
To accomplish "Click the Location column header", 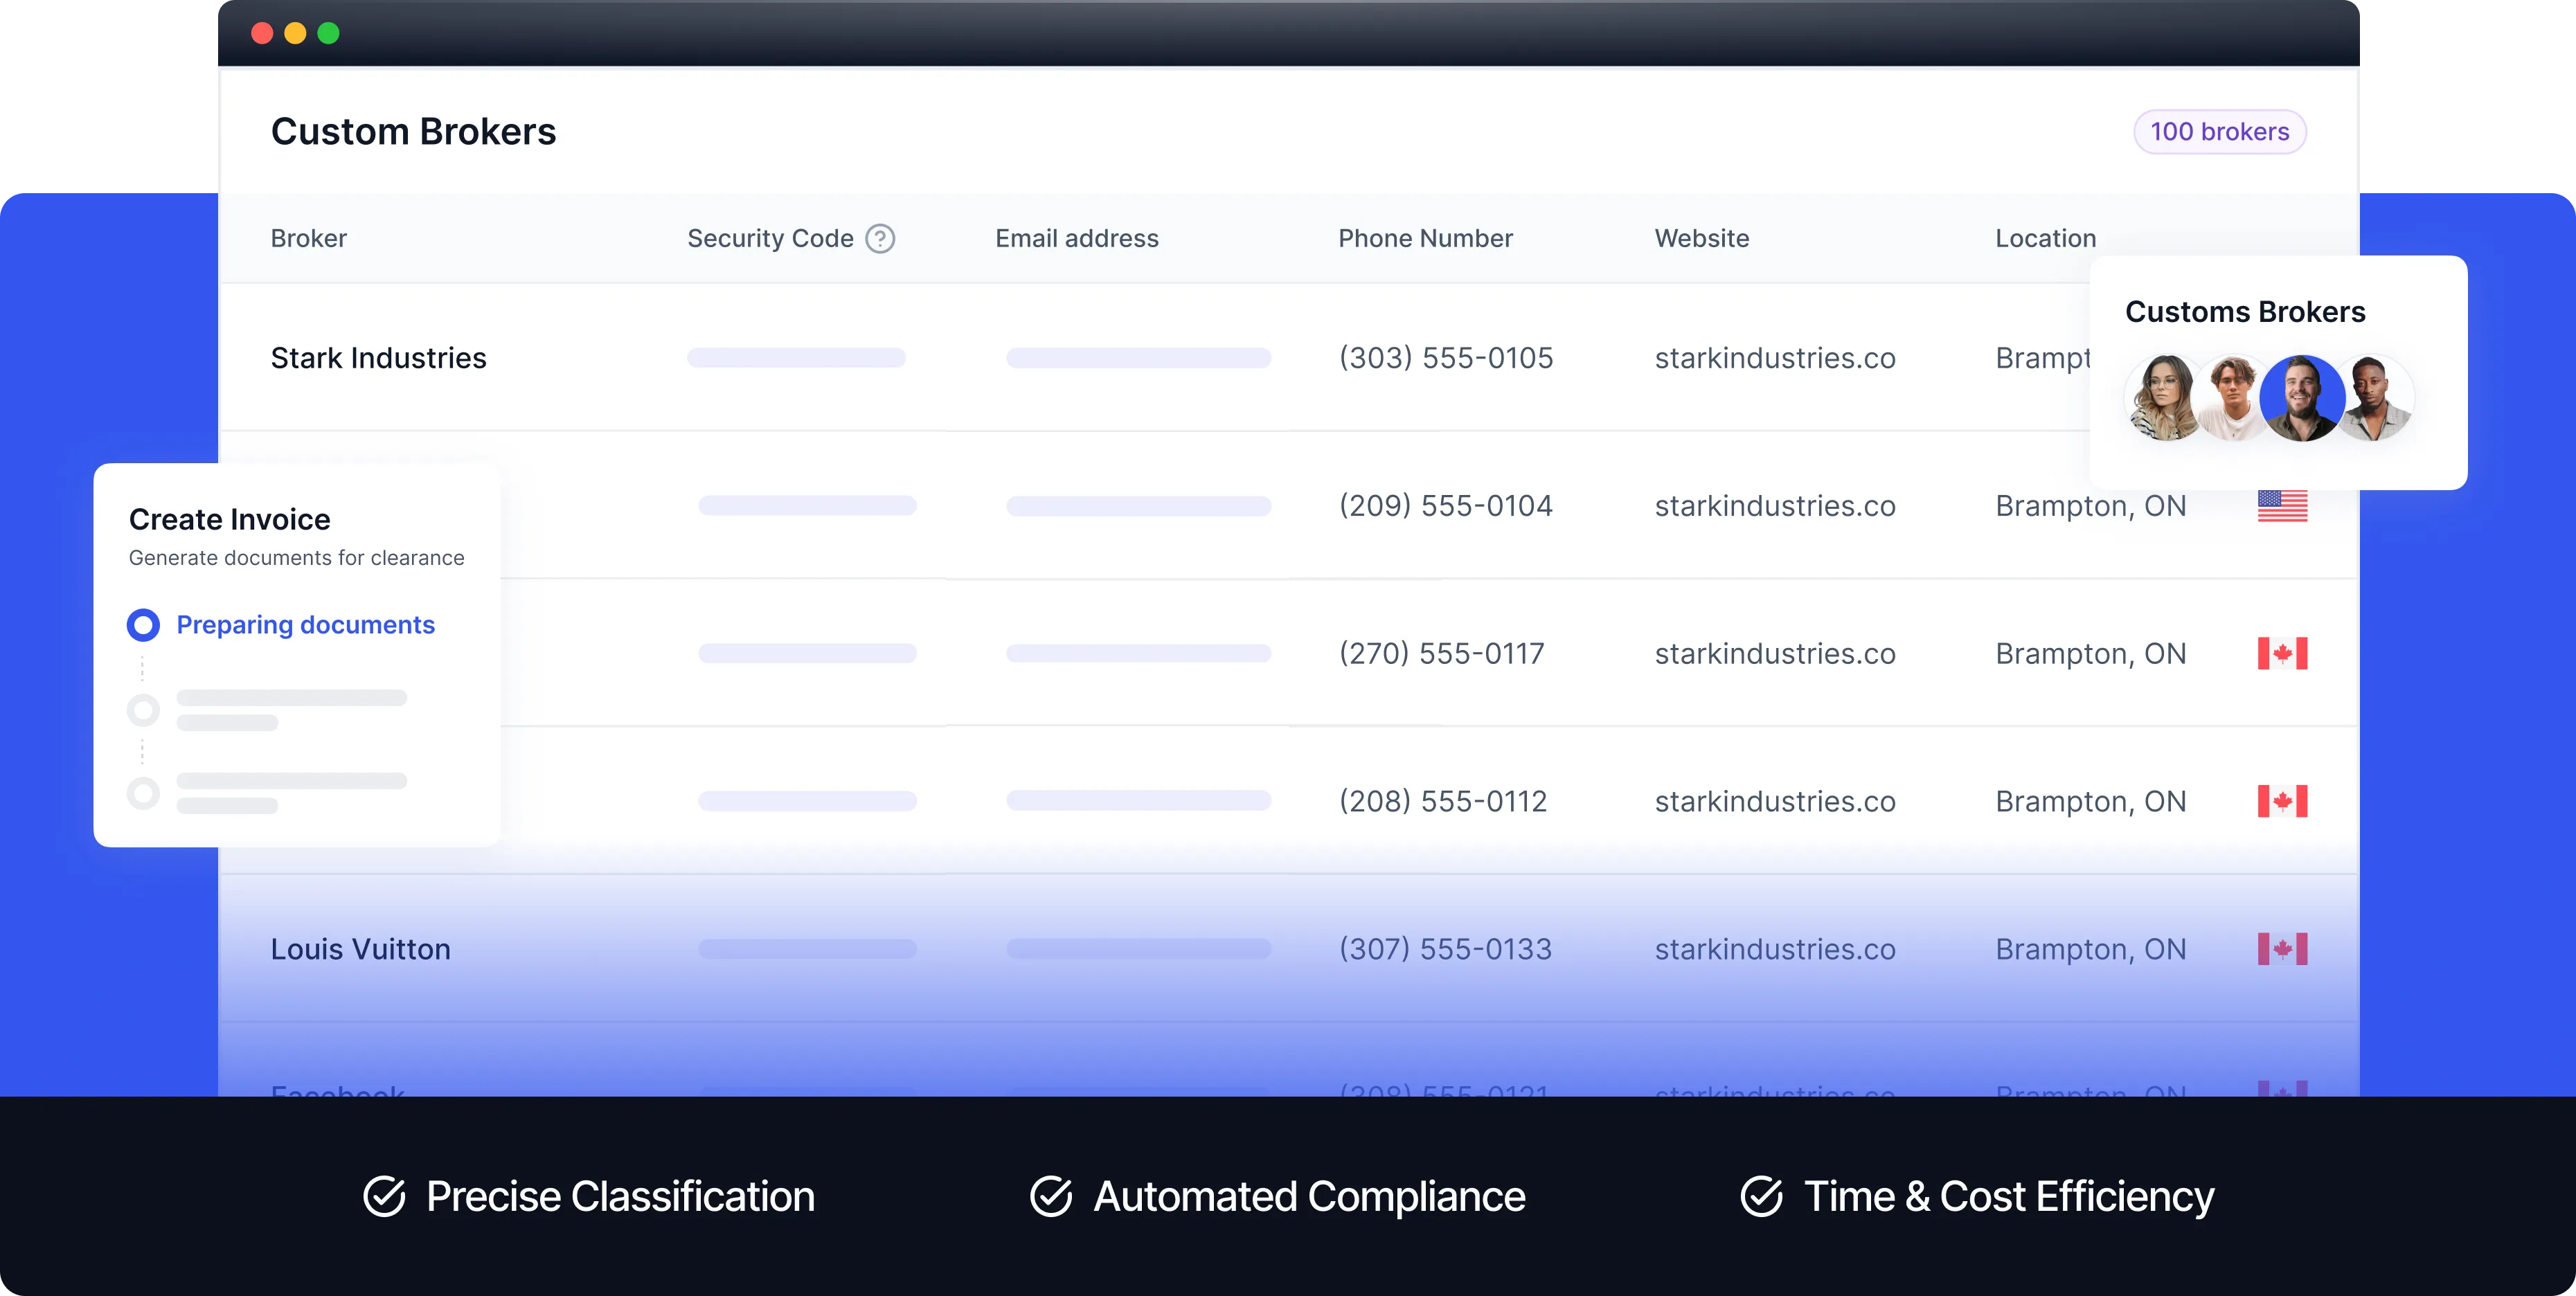I will tap(2045, 238).
